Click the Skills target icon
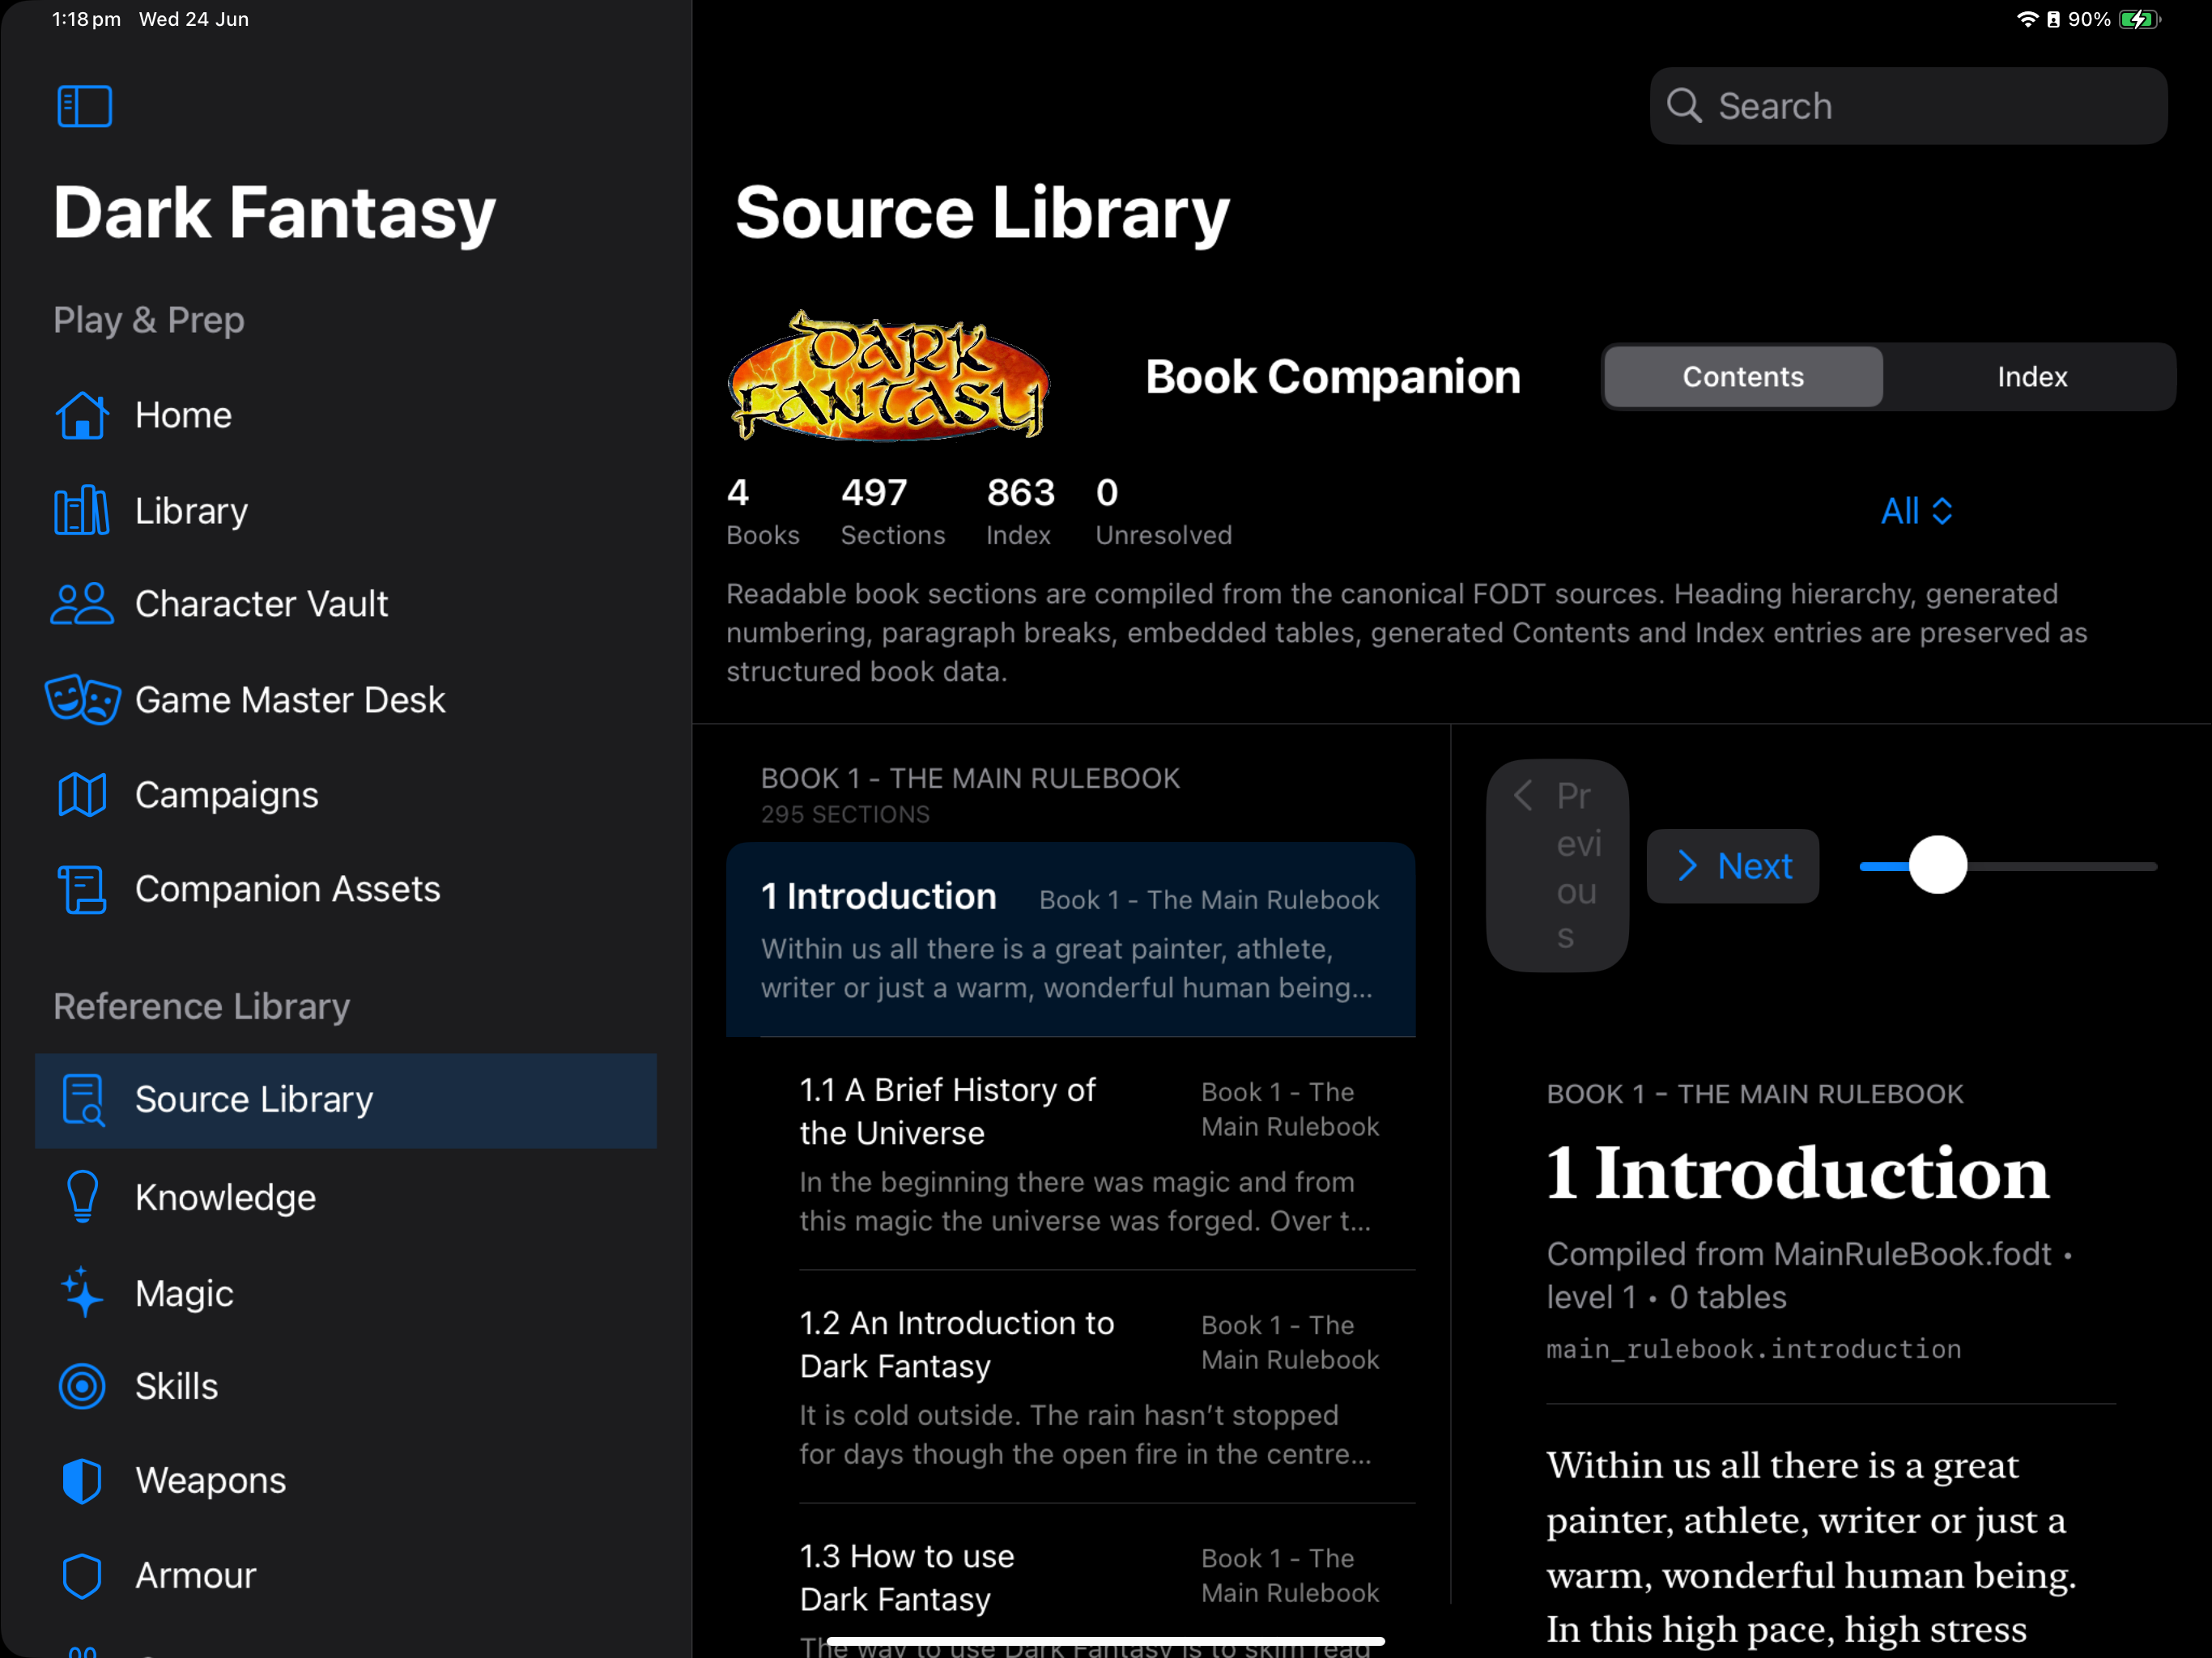The width and height of the screenshot is (2212, 1658). pos(82,1387)
